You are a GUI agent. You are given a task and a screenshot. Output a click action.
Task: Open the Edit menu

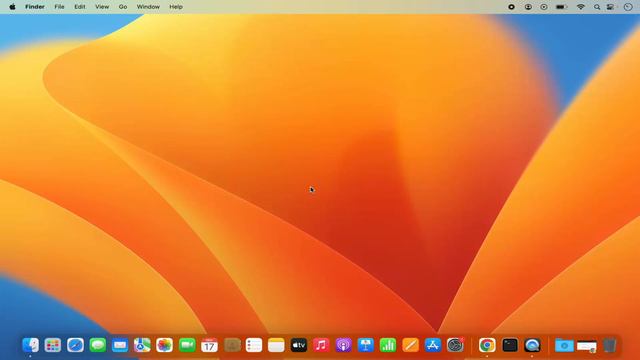[80, 7]
